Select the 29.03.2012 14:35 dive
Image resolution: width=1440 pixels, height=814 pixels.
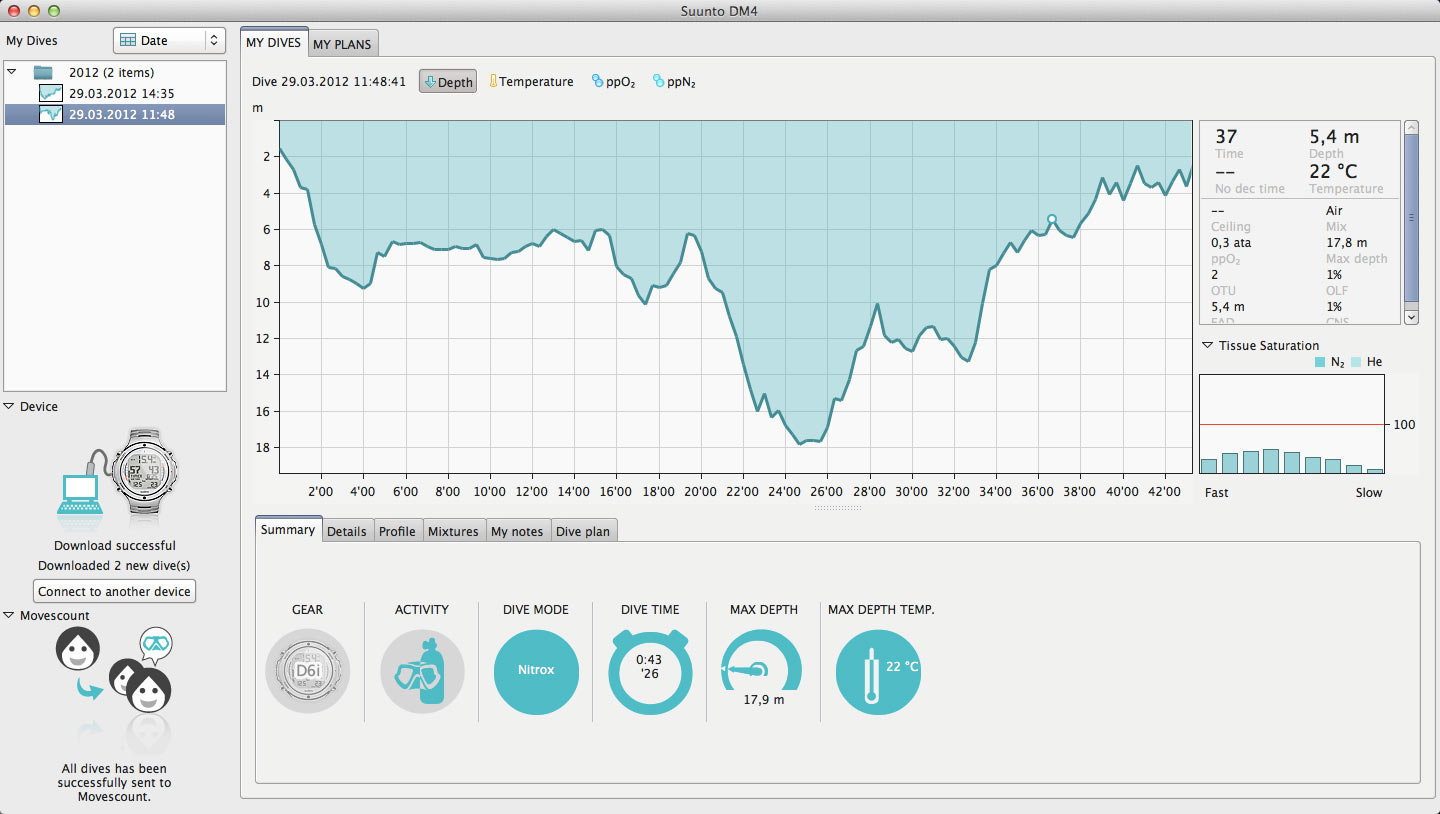[x=121, y=93]
